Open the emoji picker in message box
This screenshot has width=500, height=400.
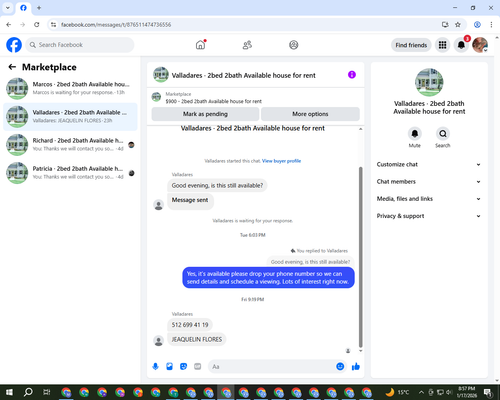click(x=340, y=367)
